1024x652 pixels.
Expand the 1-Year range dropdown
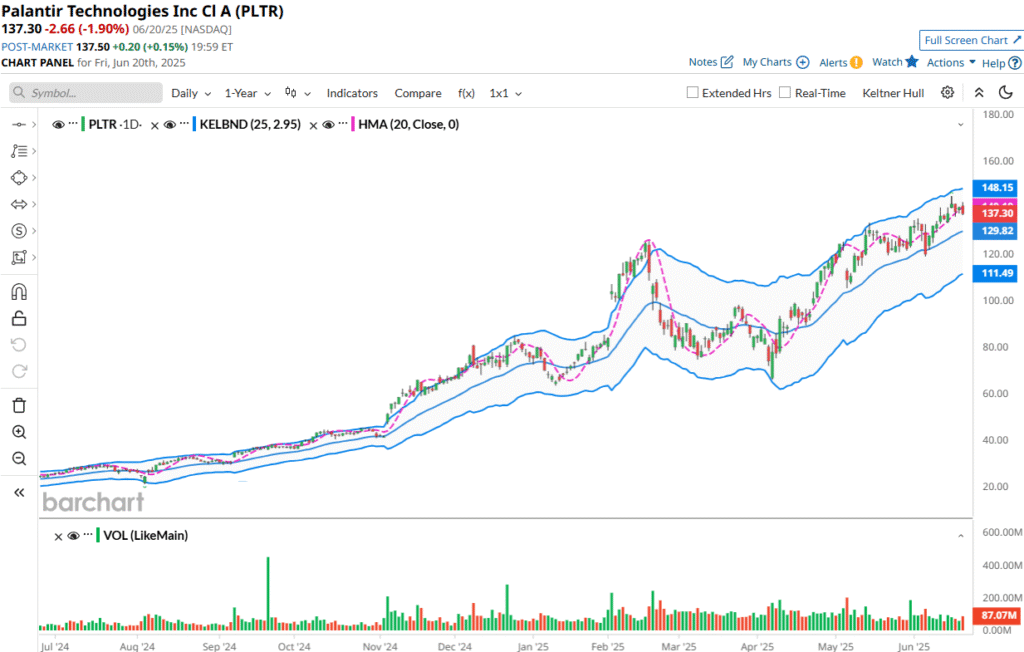click(x=247, y=93)
